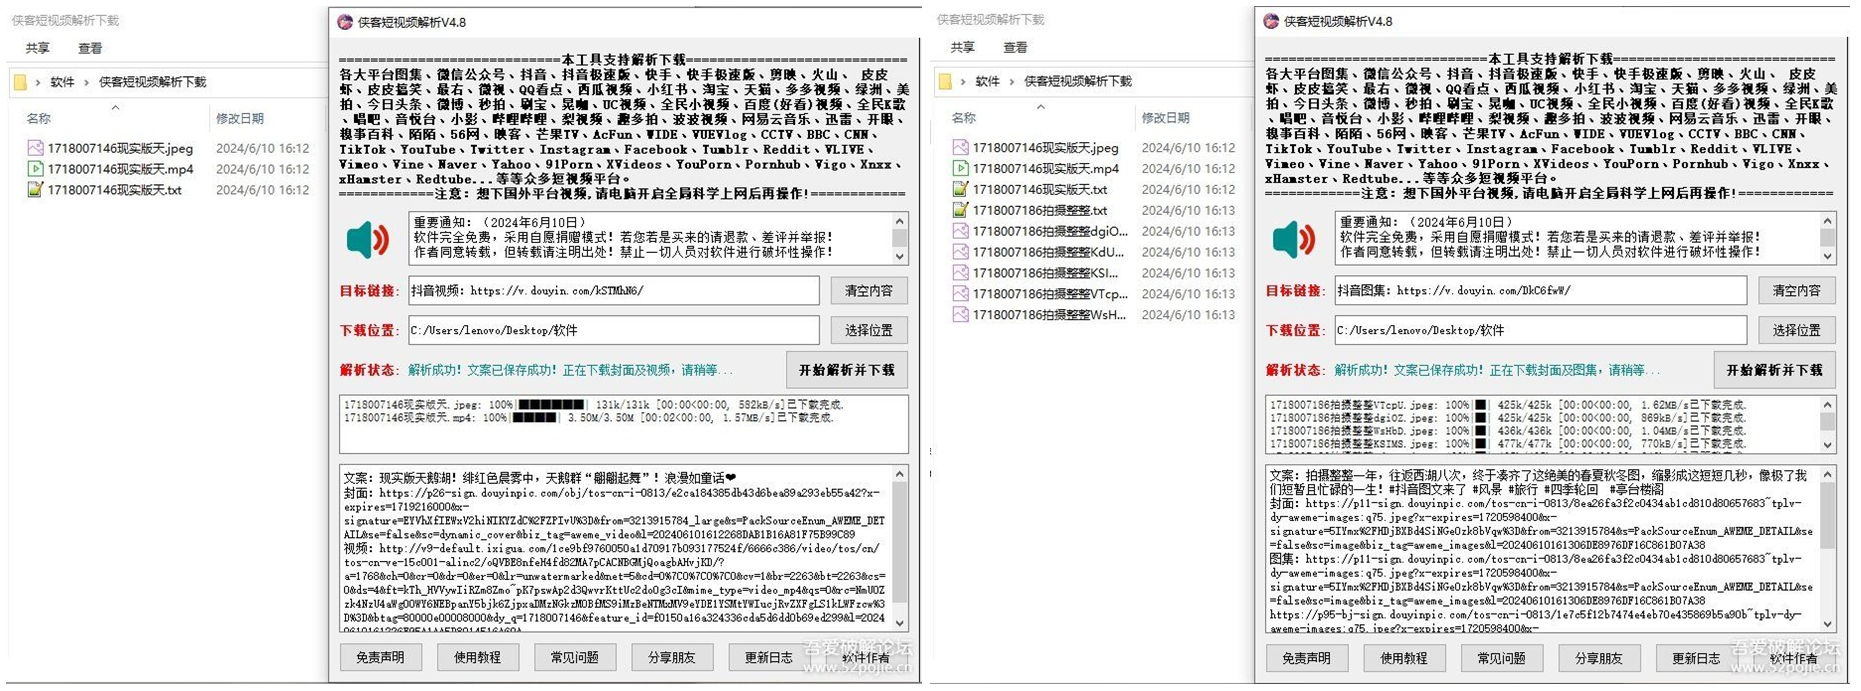Select the 1718007186拍摄整整.txt file name
The image size is (1861, 691).
coord(1040,210)
